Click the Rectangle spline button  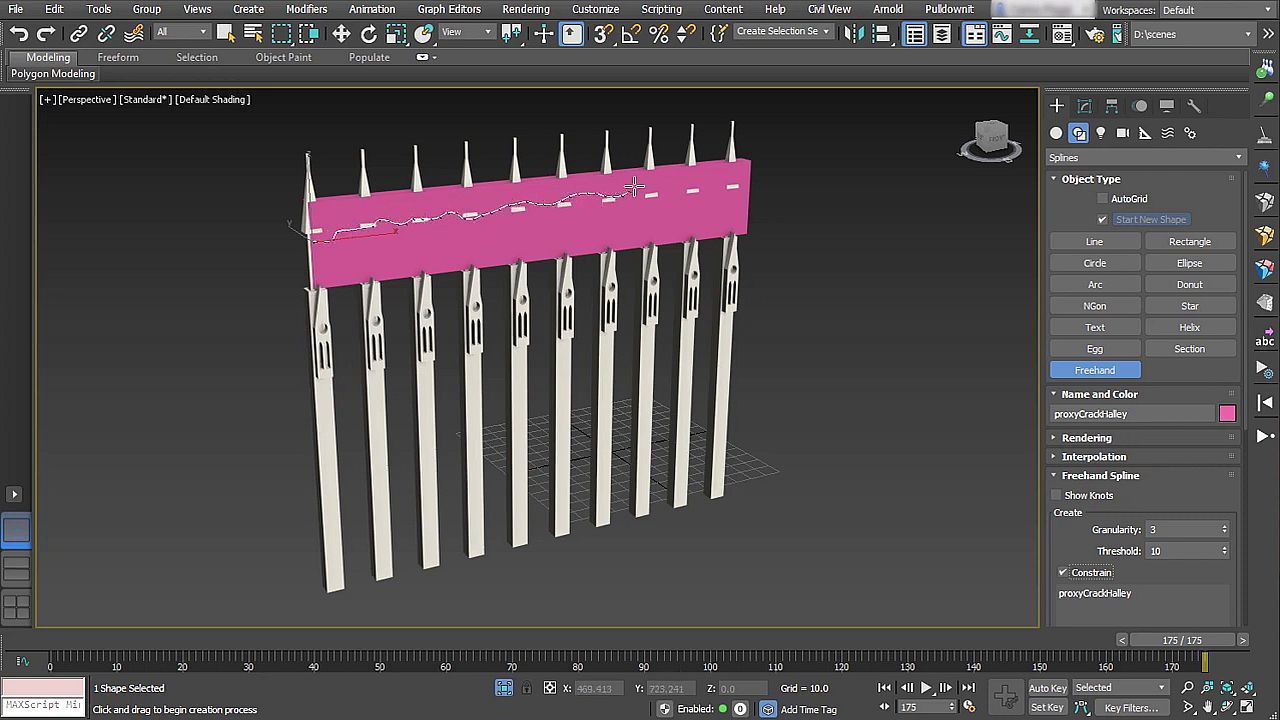tap(1189, 242)
